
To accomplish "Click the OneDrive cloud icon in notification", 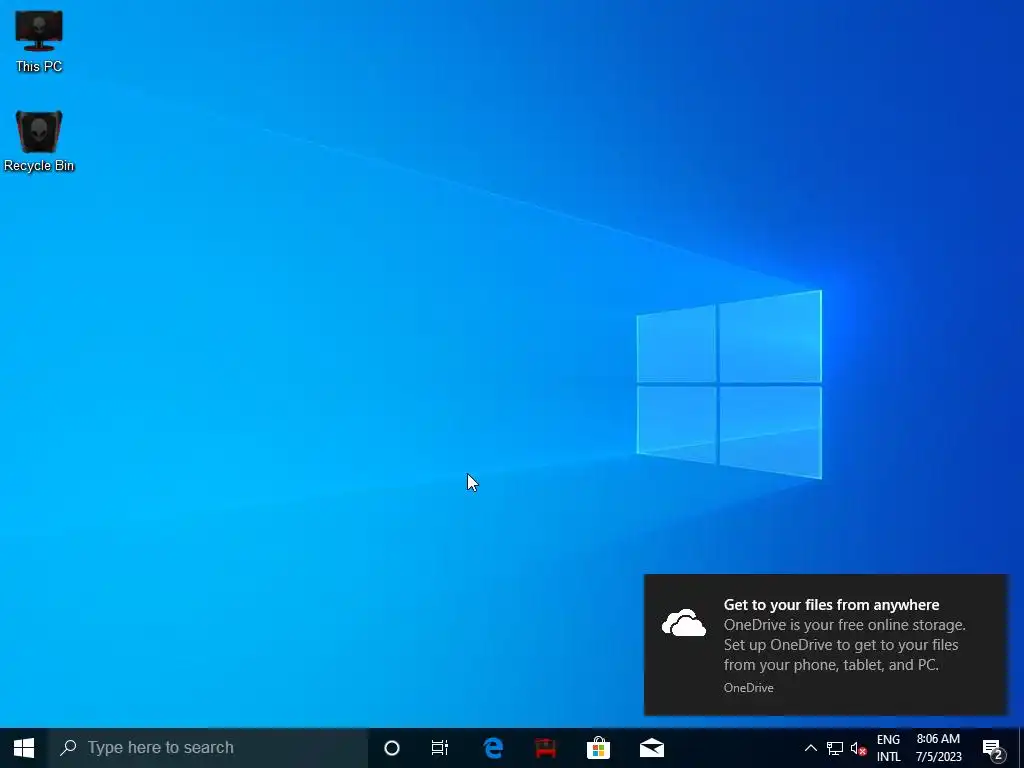I will tap(684, 622).
